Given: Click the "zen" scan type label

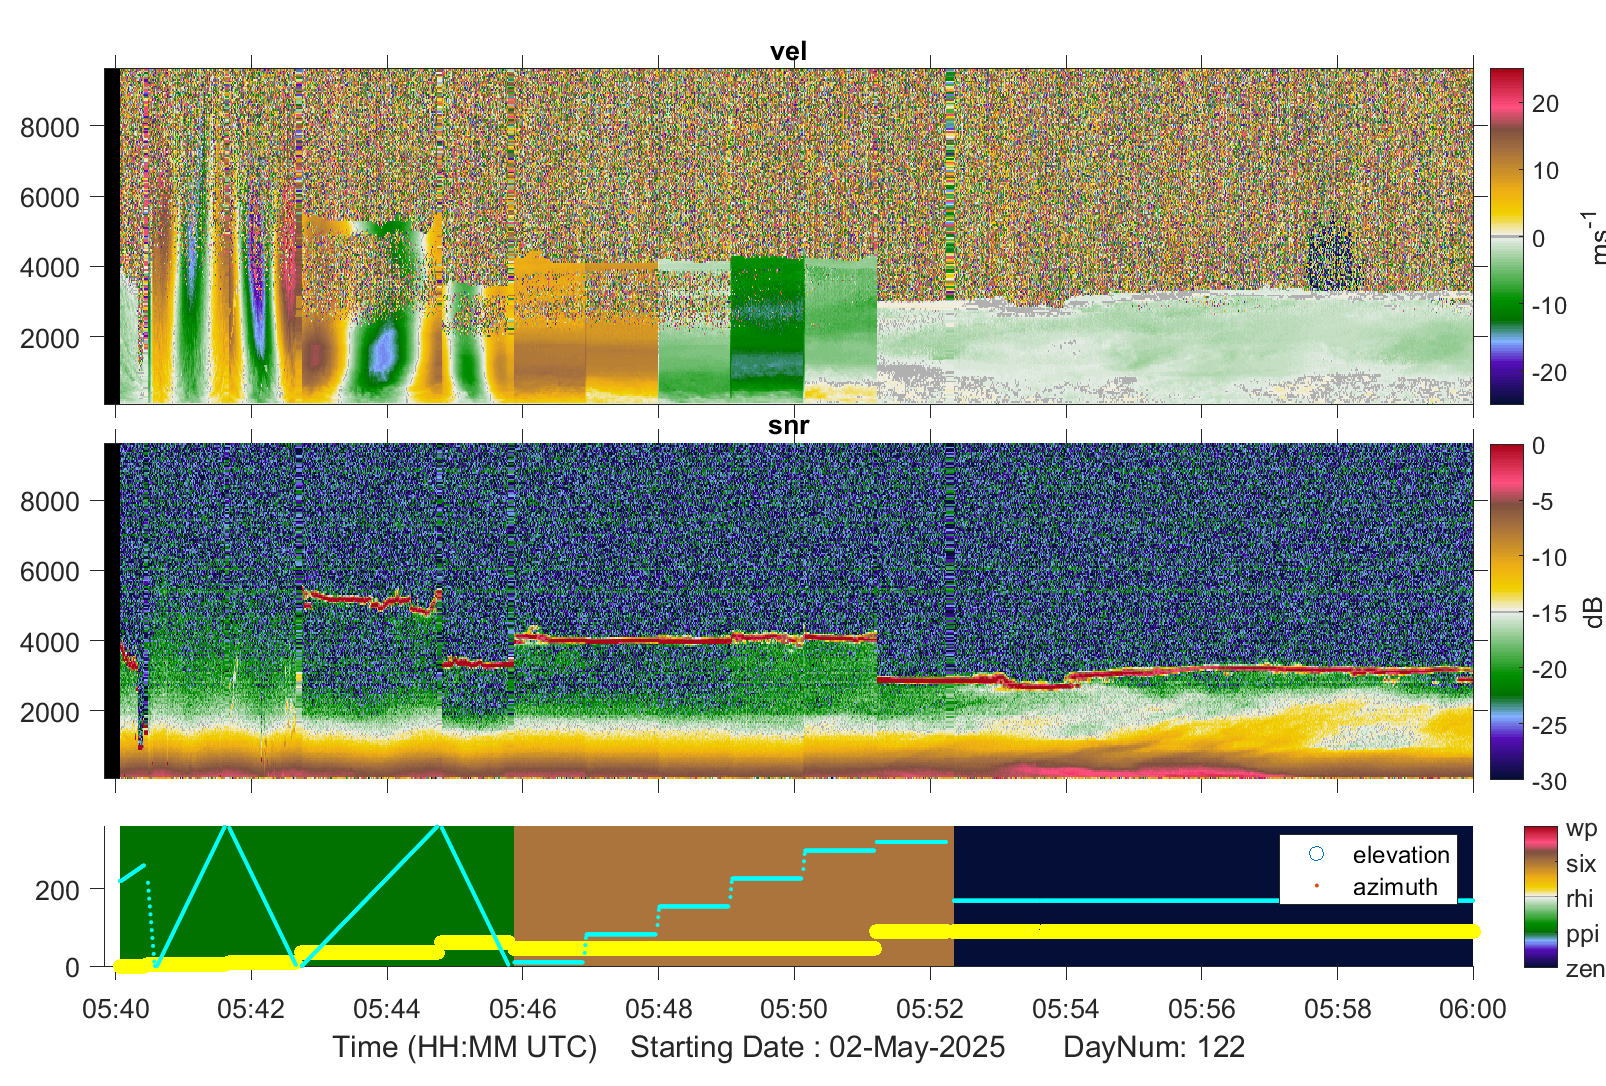Looking at the screenshot, I should [x=1585, y=969].
